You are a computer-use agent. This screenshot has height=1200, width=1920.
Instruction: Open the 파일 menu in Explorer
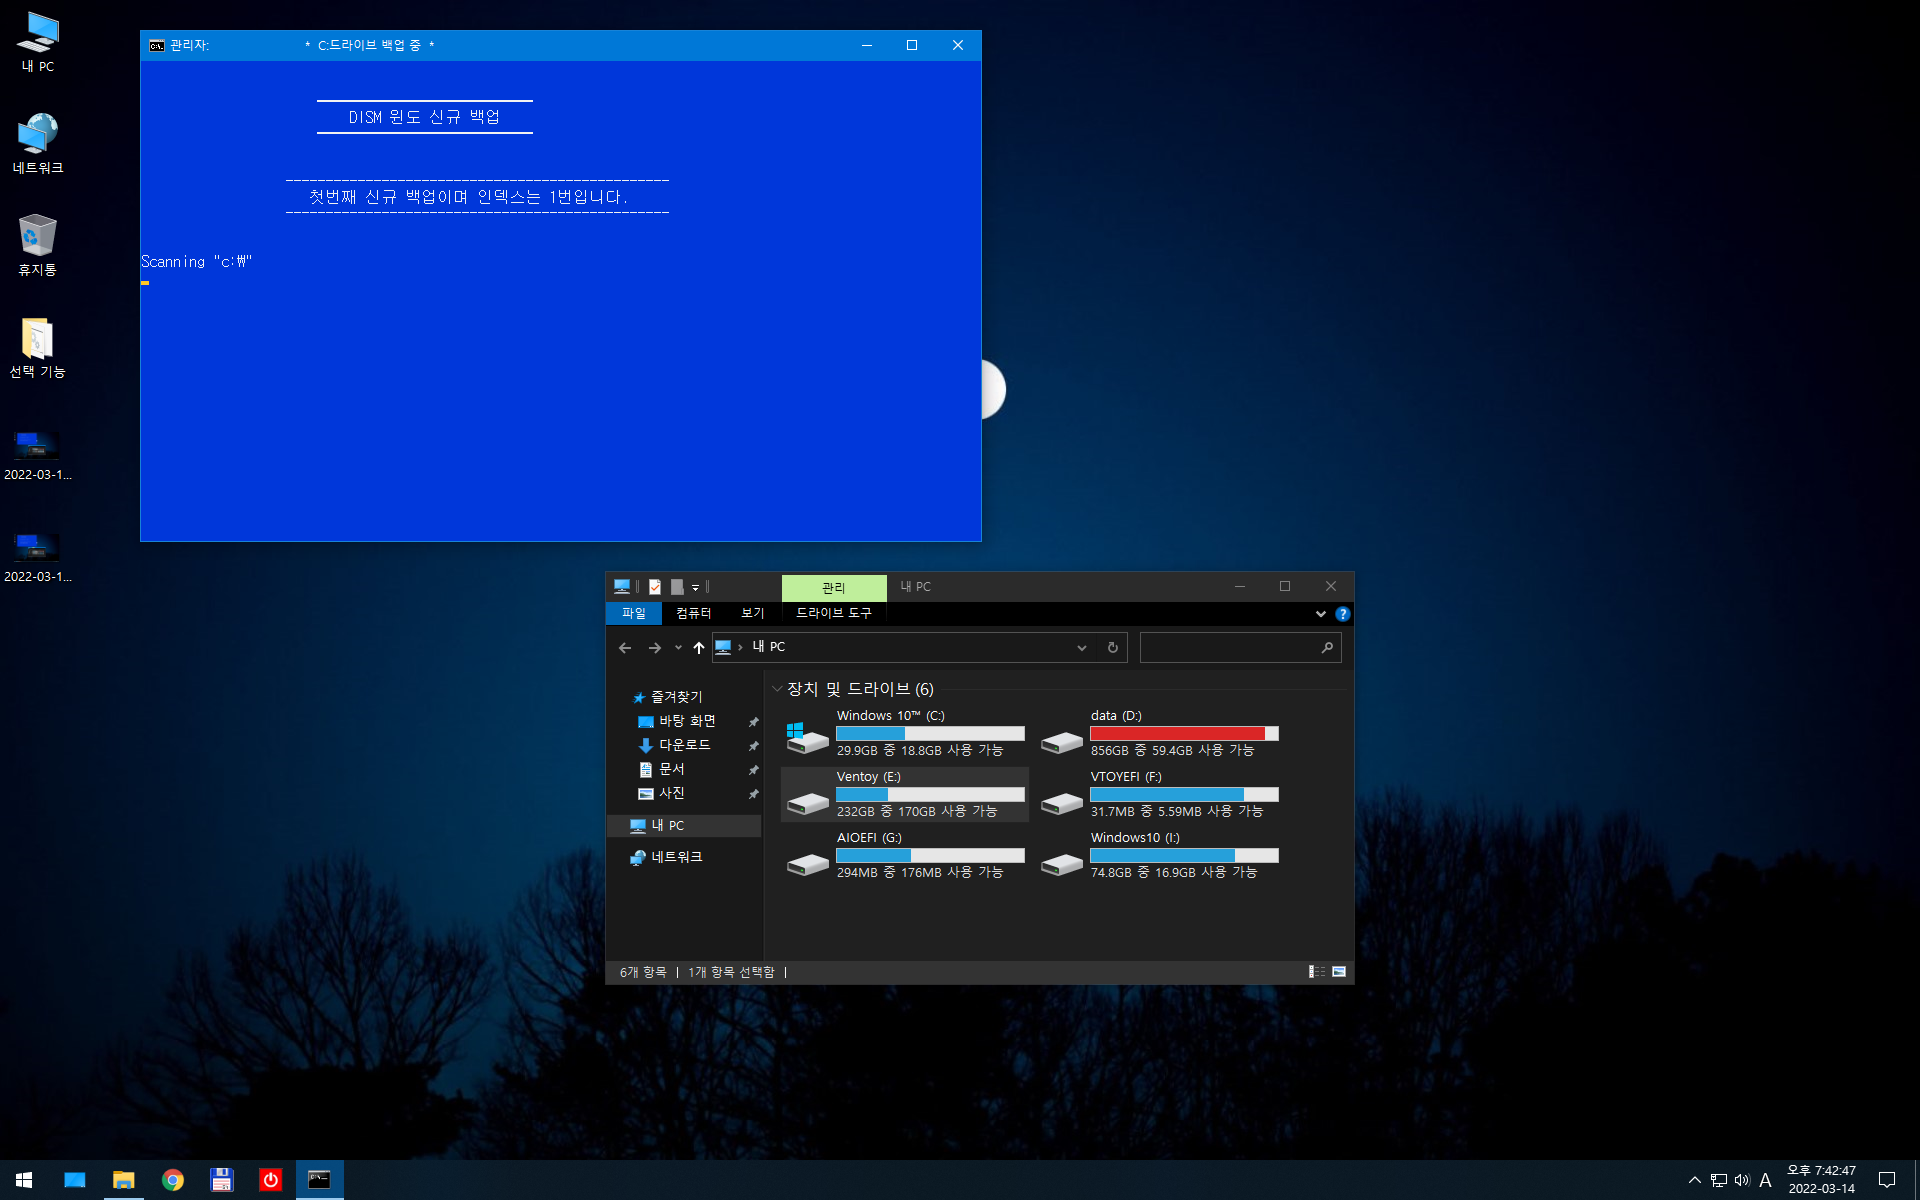pos(634,613)
